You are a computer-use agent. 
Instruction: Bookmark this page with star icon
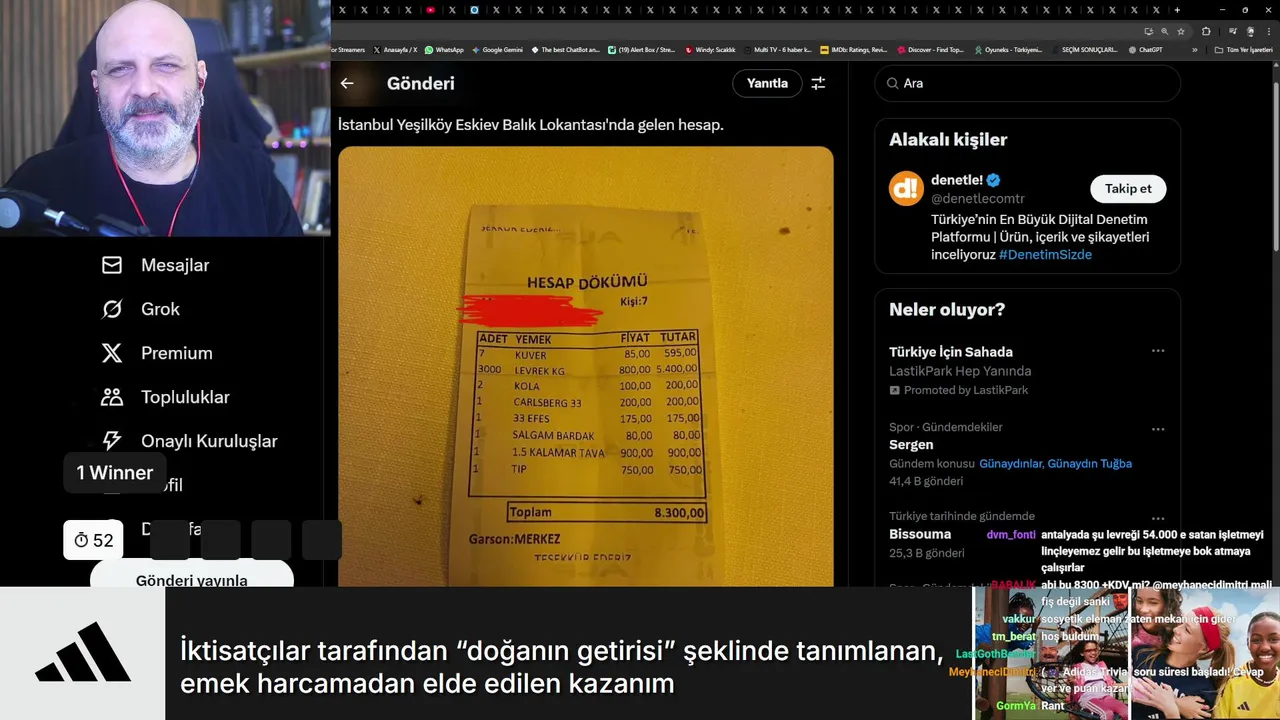[1181, 31]
